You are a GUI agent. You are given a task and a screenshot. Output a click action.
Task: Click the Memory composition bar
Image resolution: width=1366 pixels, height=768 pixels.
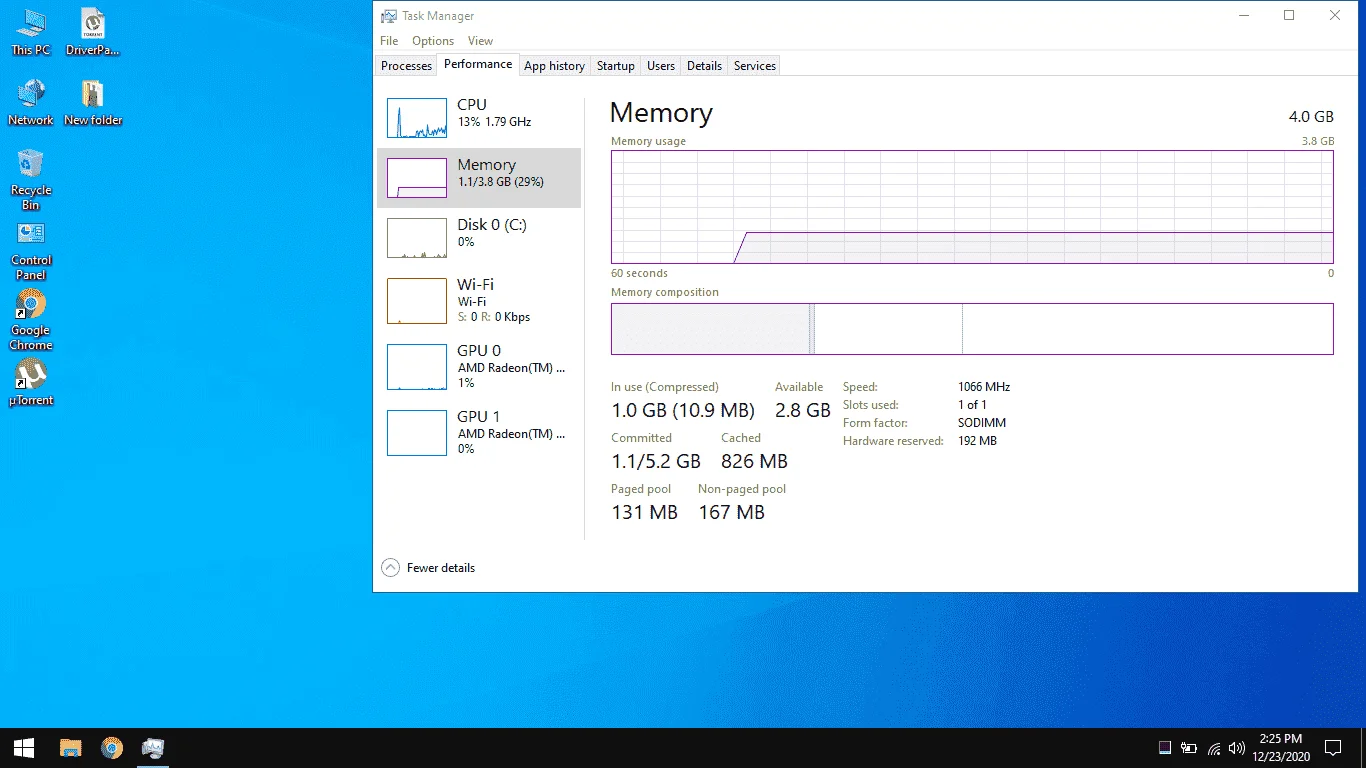click(972, 329)
